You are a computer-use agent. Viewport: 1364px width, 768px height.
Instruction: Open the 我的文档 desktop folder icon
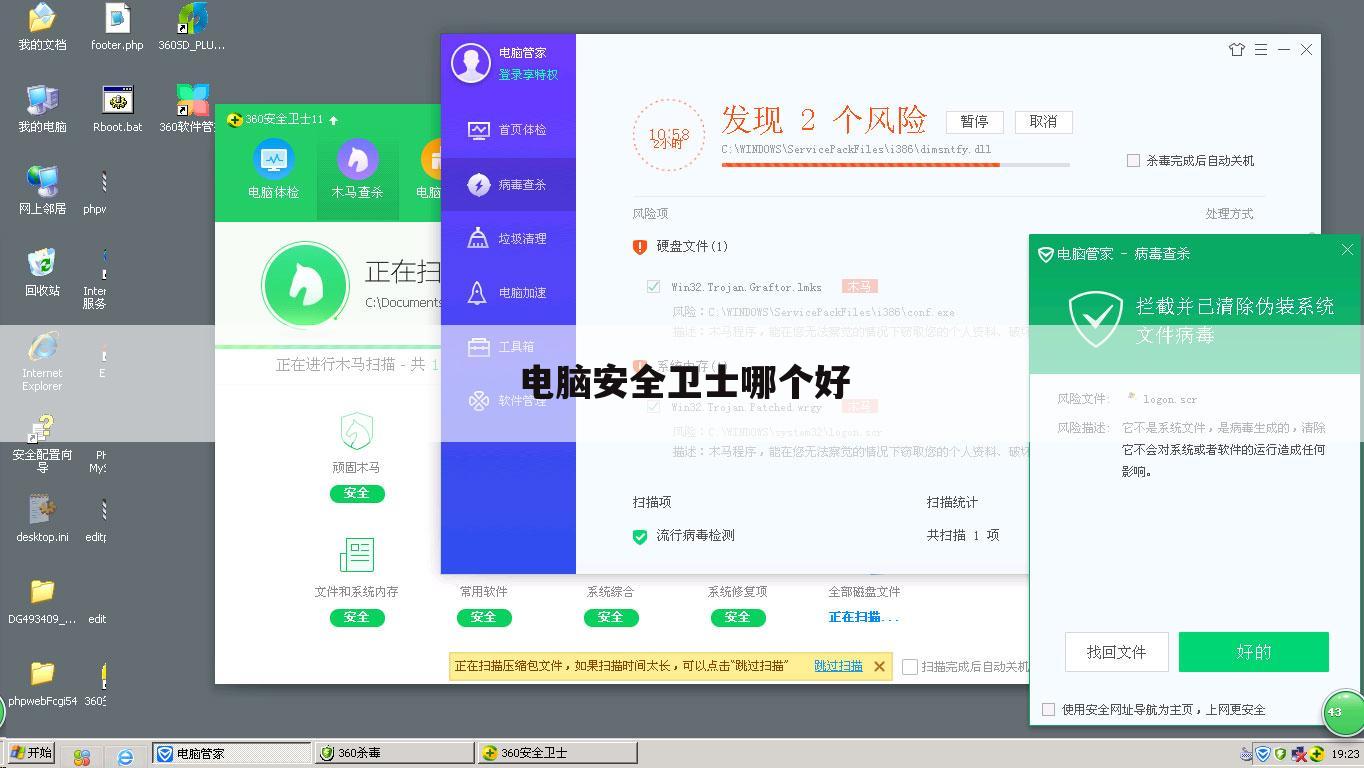[x=42, y=18]
